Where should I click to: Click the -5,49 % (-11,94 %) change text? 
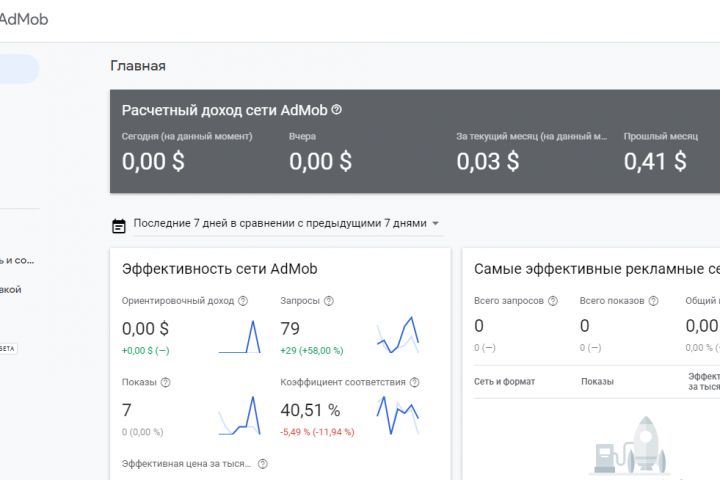[317, 432]
